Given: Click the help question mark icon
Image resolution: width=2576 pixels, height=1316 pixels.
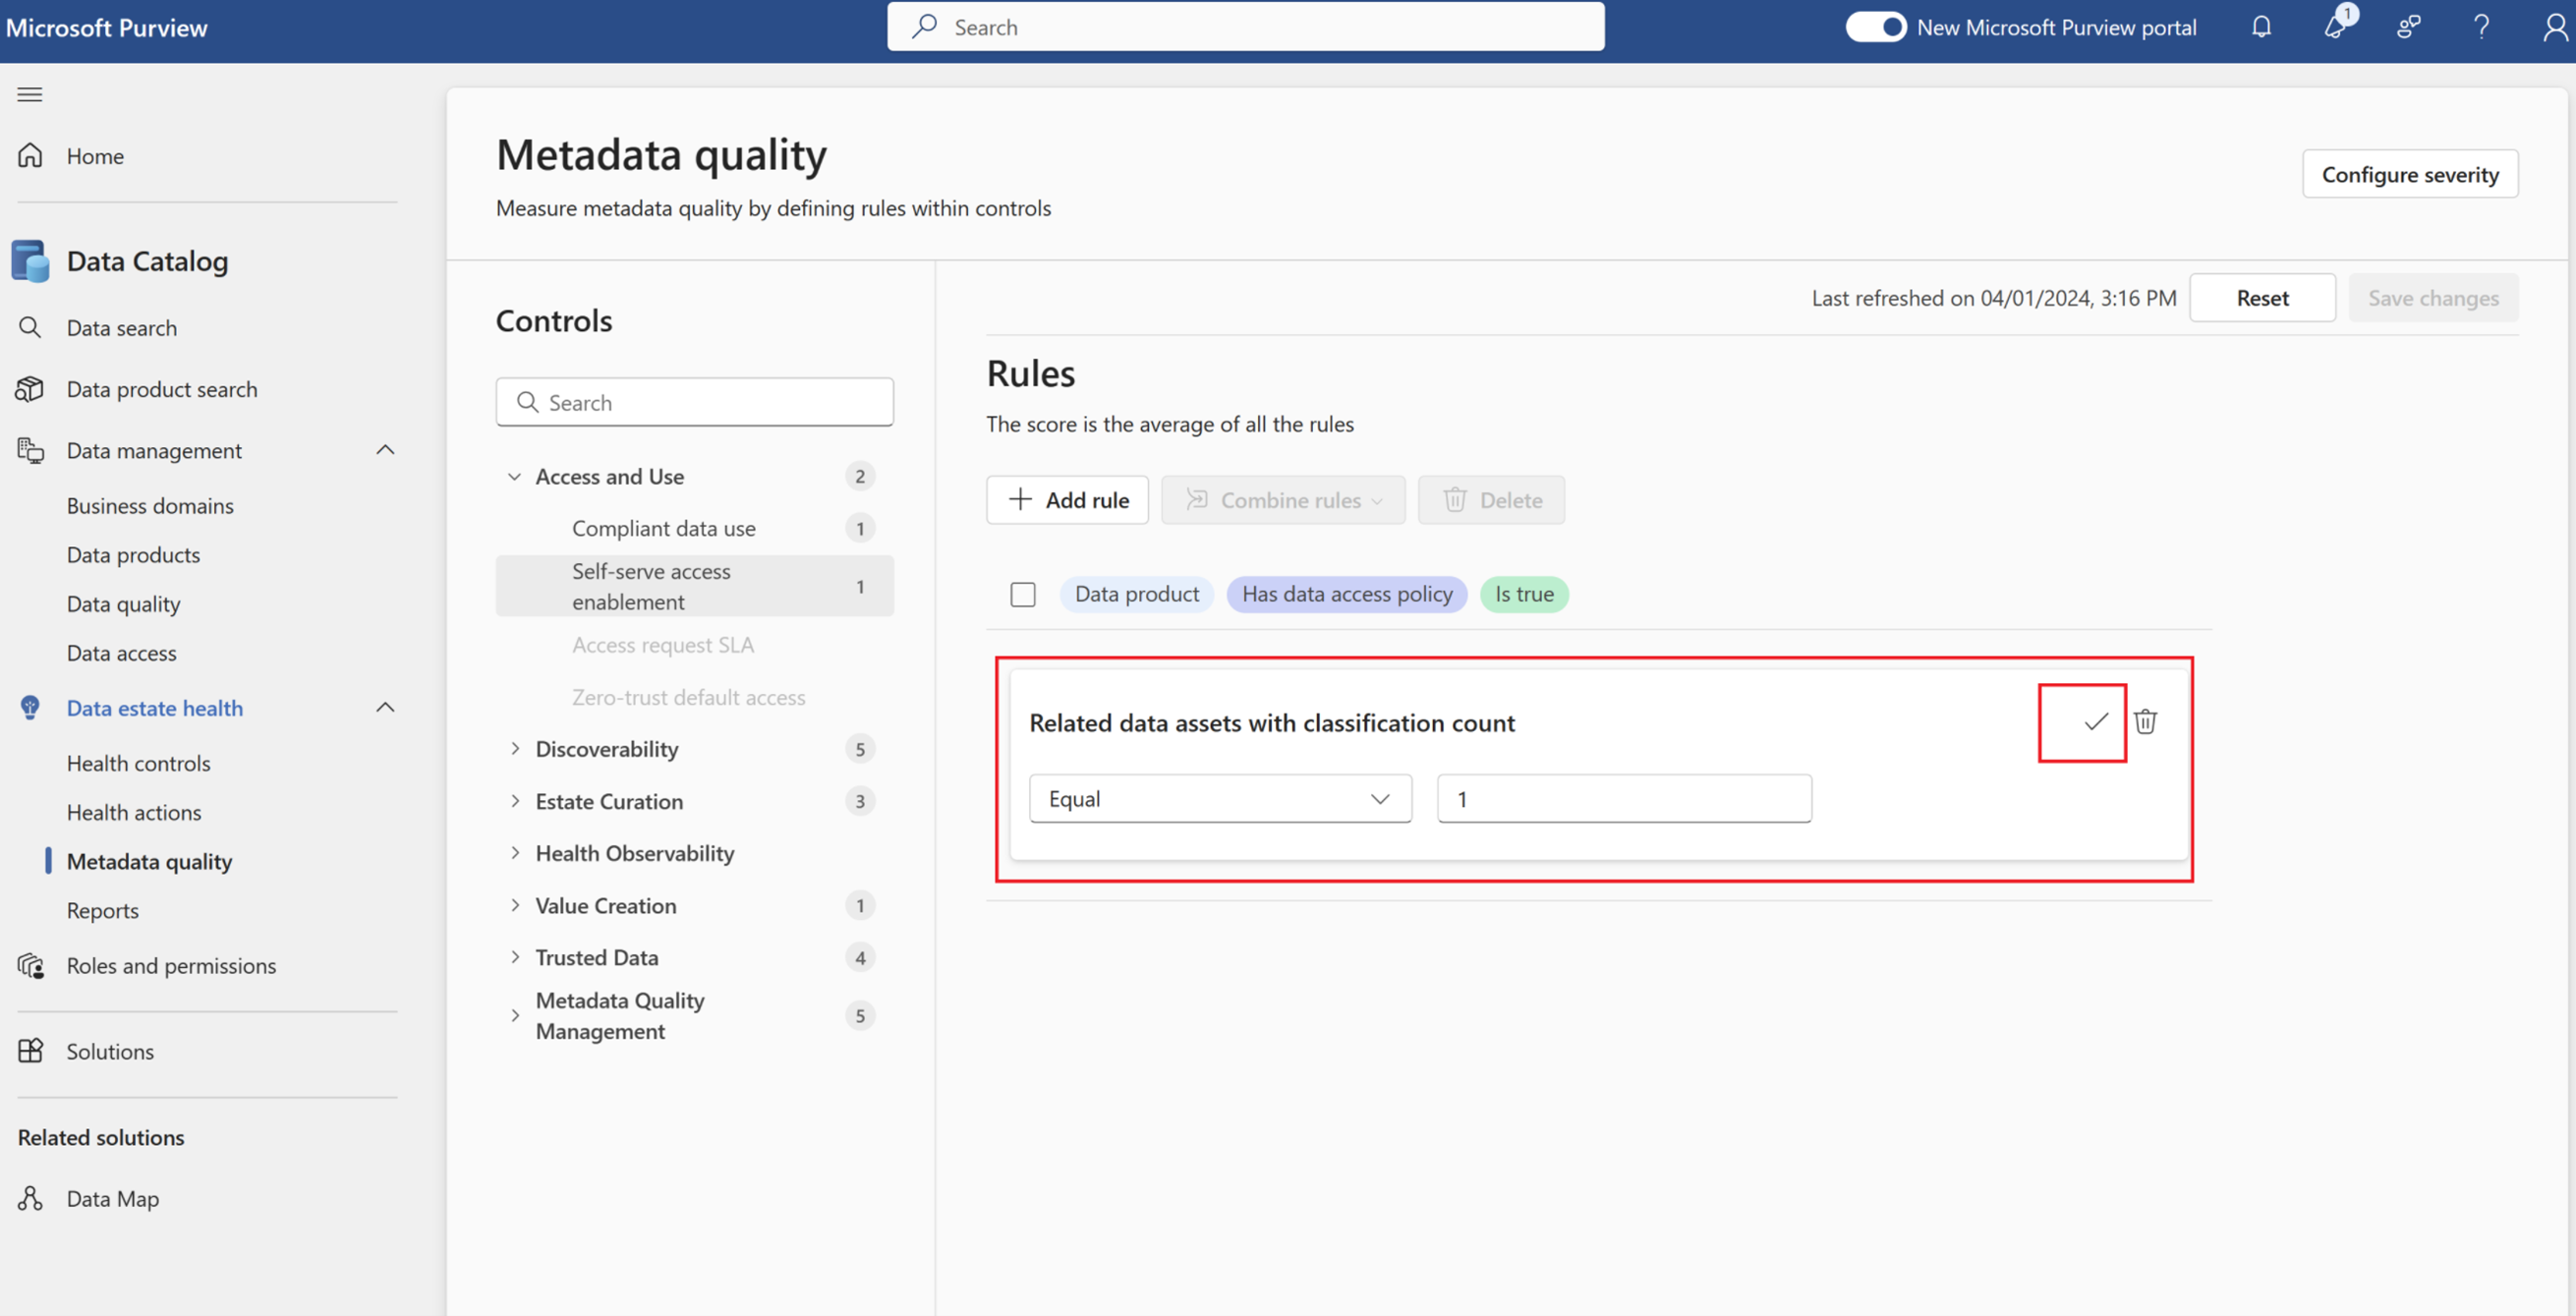Looking at the screenshot, I should point(2480,27).
